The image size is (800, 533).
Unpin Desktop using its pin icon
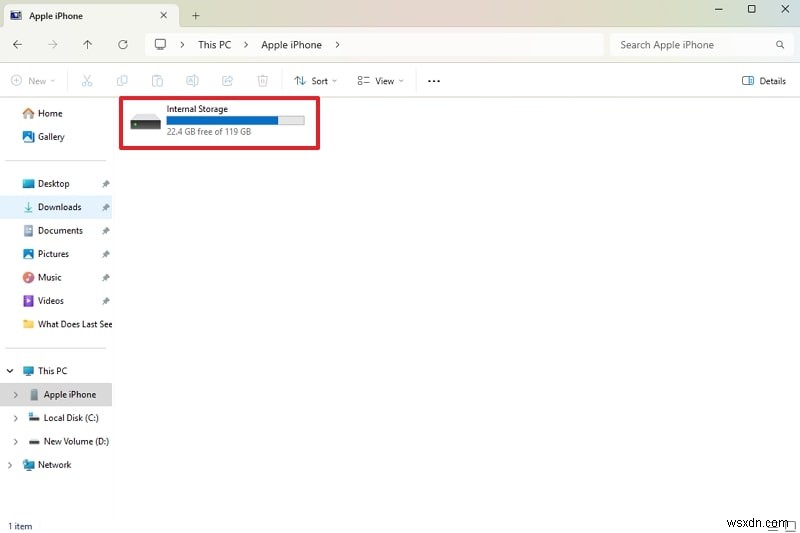(x=106, y=184)
